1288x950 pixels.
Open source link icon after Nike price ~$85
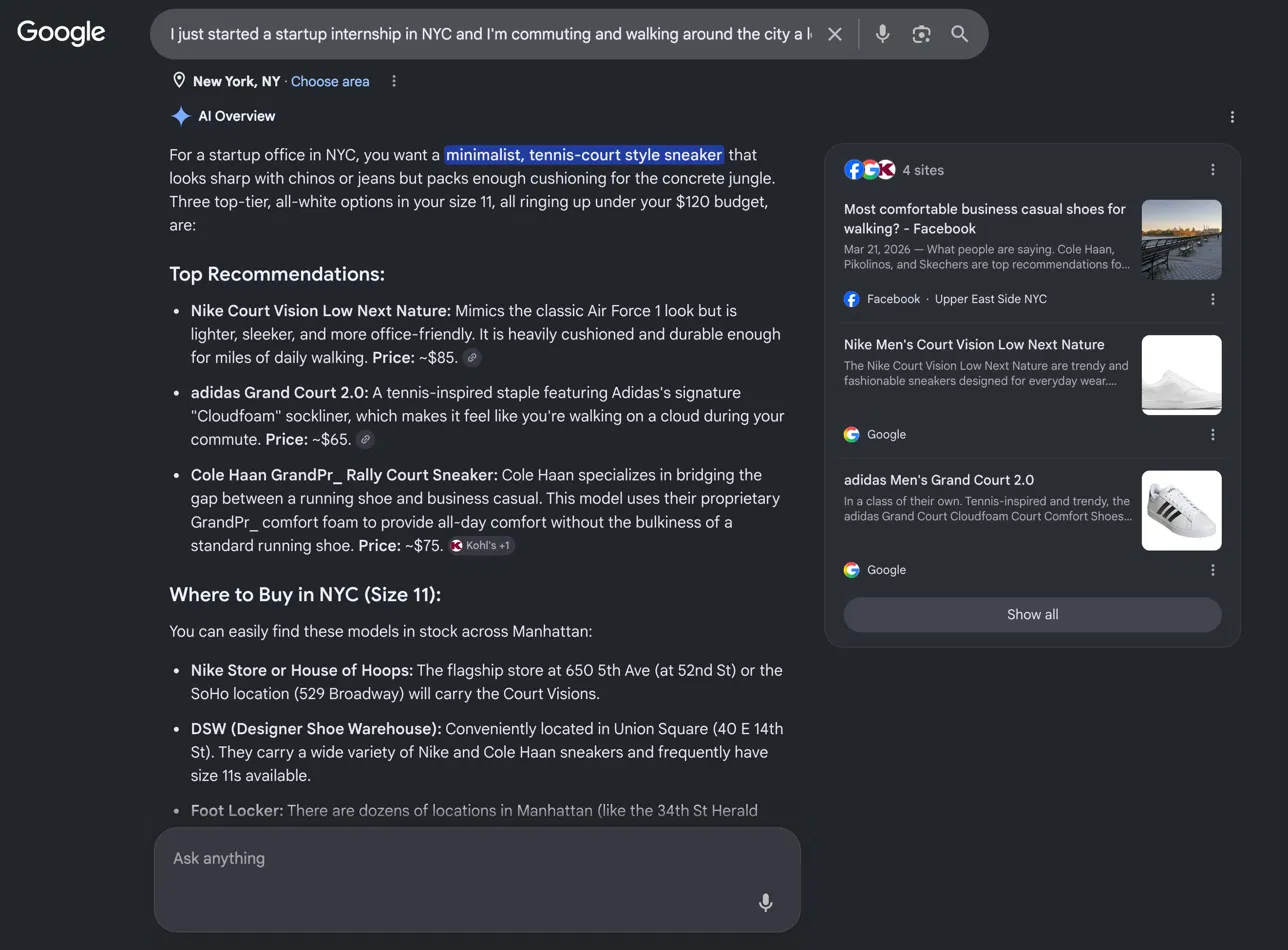[x=472, y=357]
